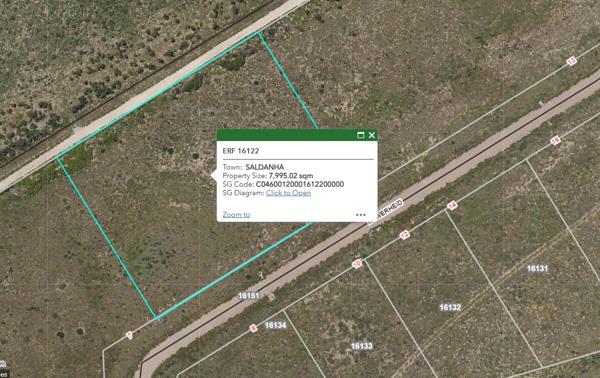
Task: Select the parcel labeled 16134
Action: point(276,325)
